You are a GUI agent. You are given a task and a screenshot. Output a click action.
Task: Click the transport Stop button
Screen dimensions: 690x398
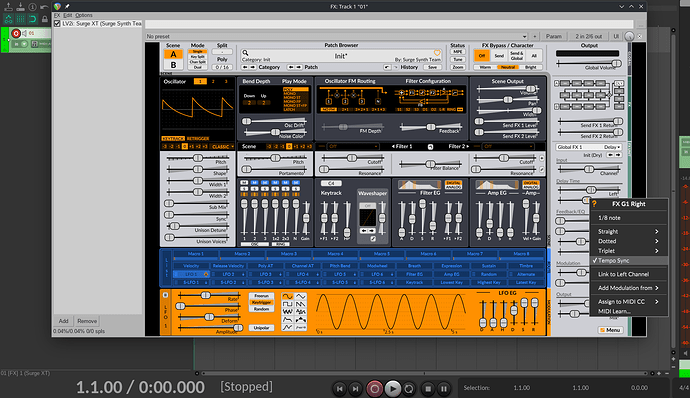(x=428, y=389)
